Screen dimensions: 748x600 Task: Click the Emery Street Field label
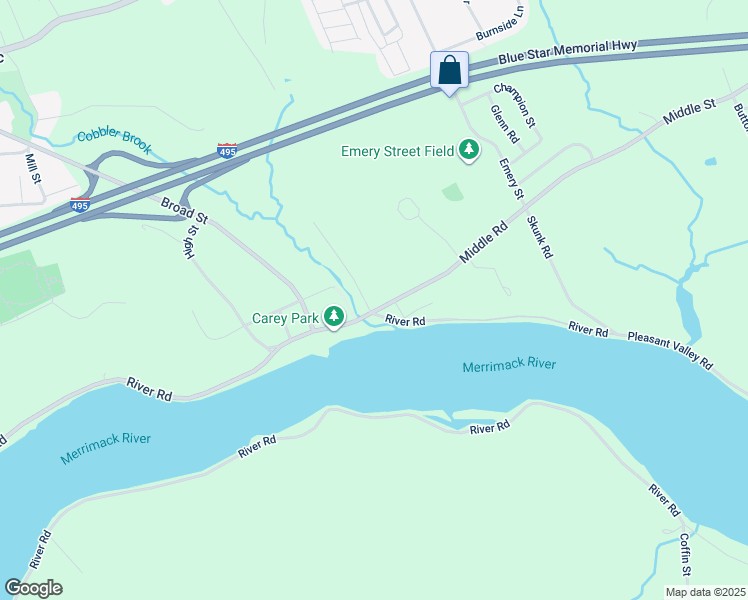pos(397,152)
